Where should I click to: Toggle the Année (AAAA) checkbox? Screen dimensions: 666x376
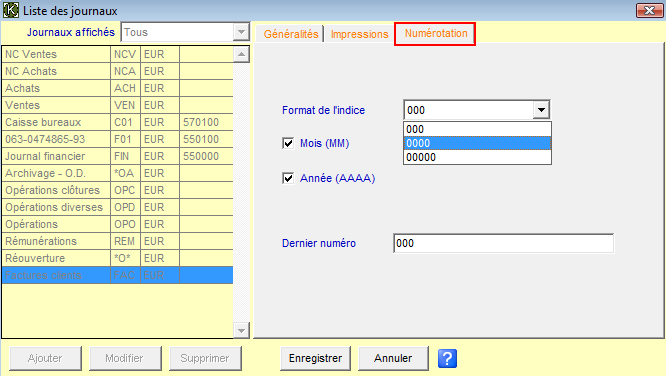(x=288, y=178)
